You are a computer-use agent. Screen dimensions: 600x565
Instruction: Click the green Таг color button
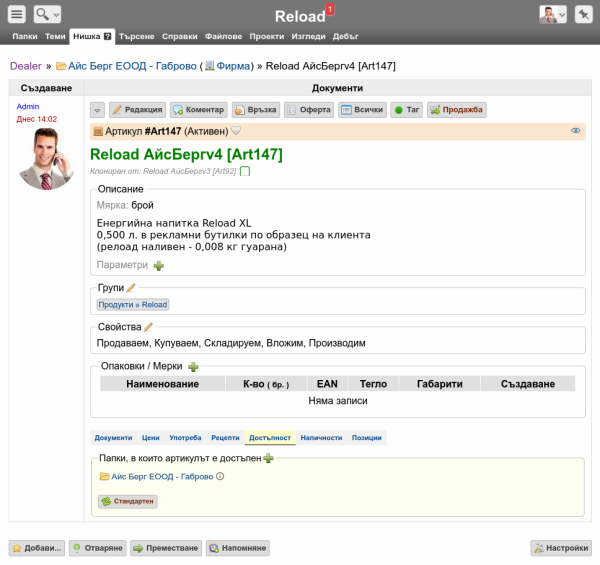coord(406,110)
